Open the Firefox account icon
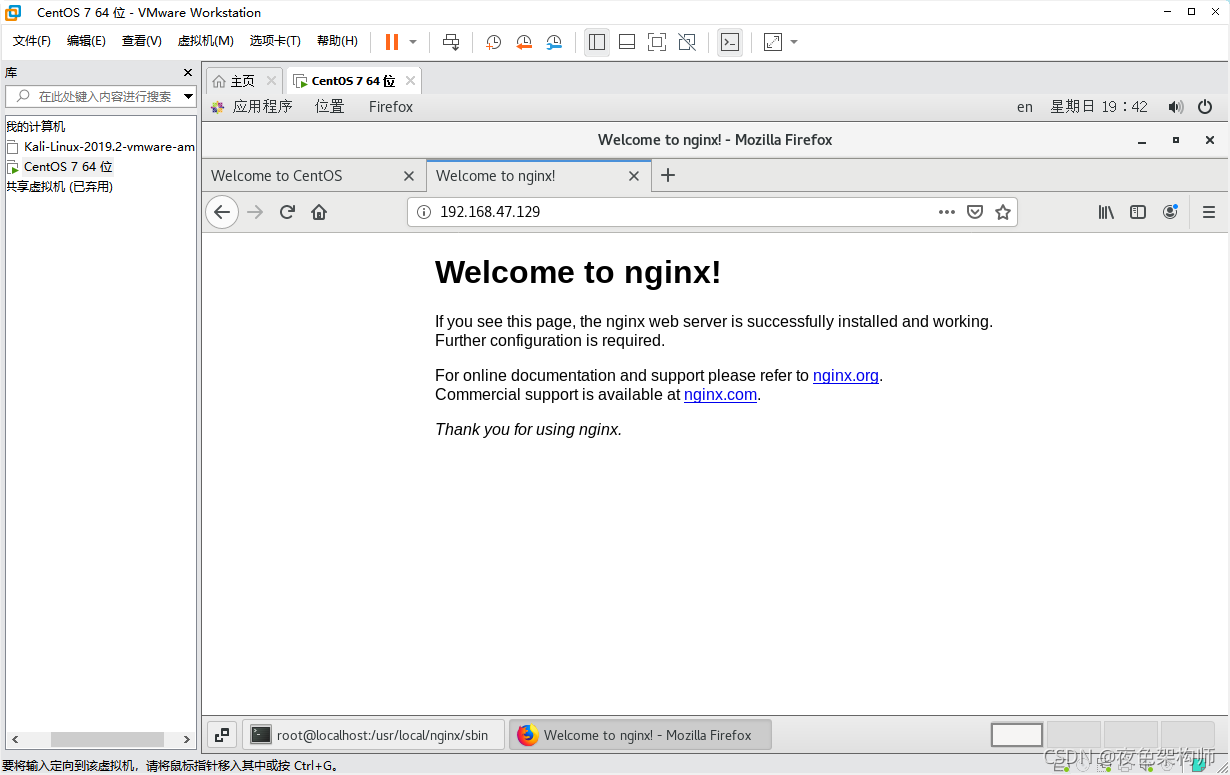 click(x=1170, y=212)
